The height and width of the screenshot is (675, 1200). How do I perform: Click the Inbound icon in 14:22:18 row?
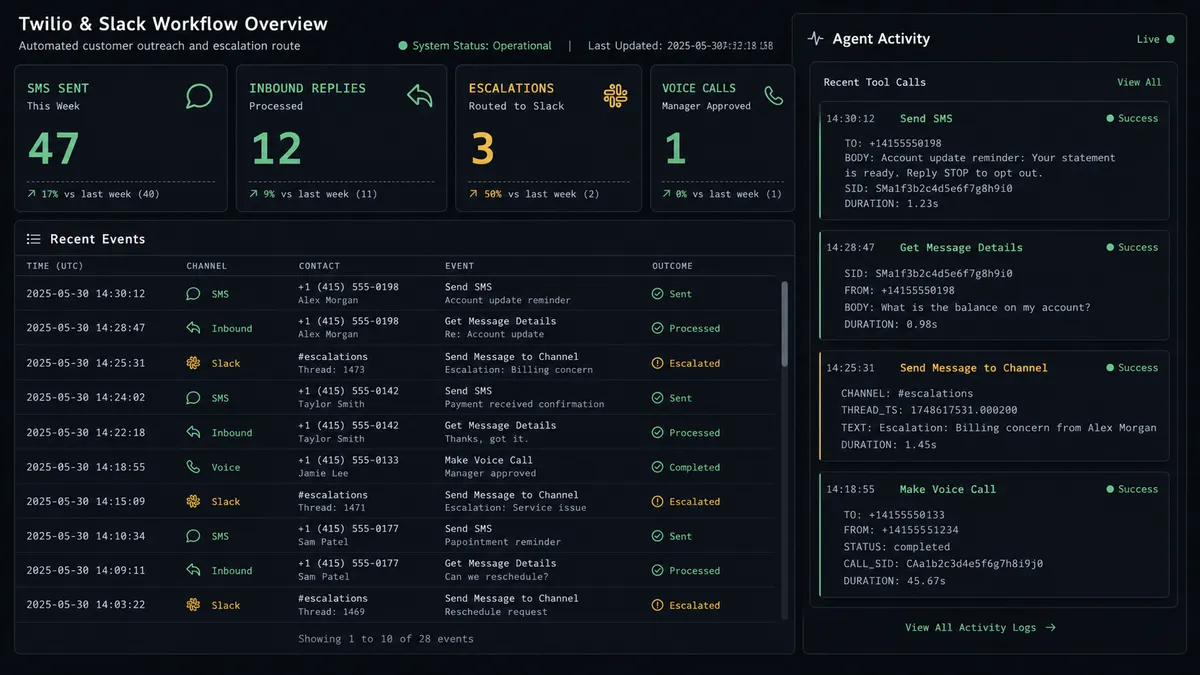coord(193,433)
